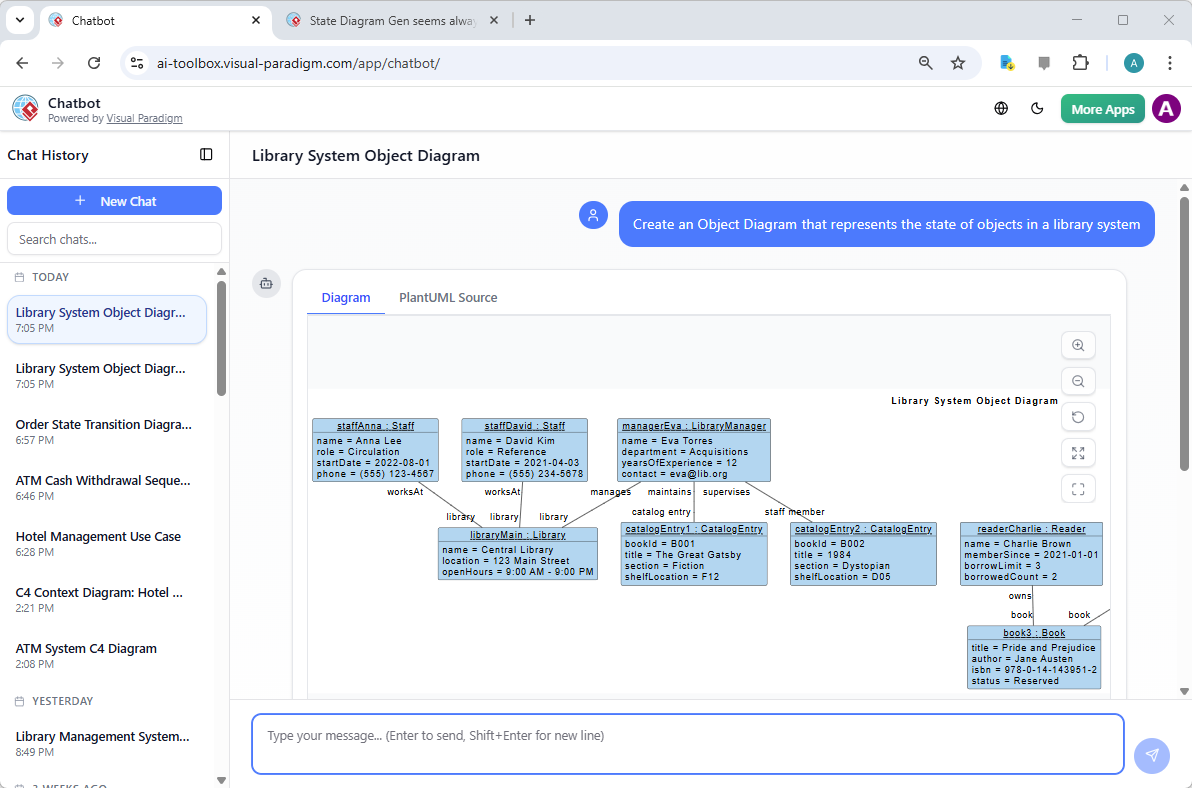Expand diagram to fit screen
Image resolution: width=1192 pixels, height=788 pixels.
click(x=1078, y=453)
